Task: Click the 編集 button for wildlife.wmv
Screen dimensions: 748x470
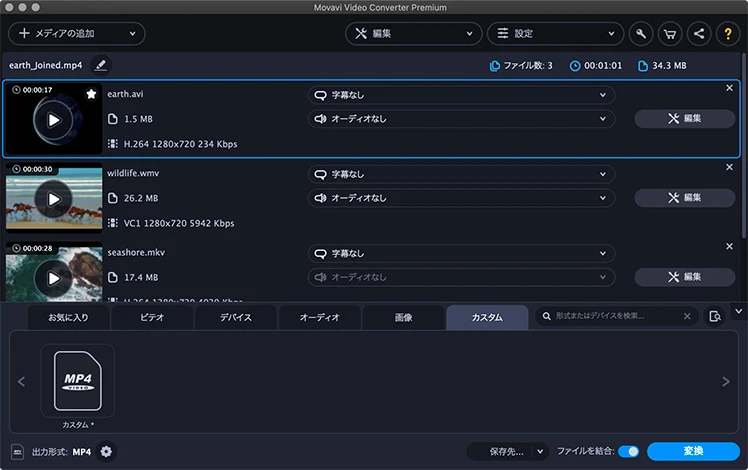Action: pyautogui.click(x=685, y=198)
